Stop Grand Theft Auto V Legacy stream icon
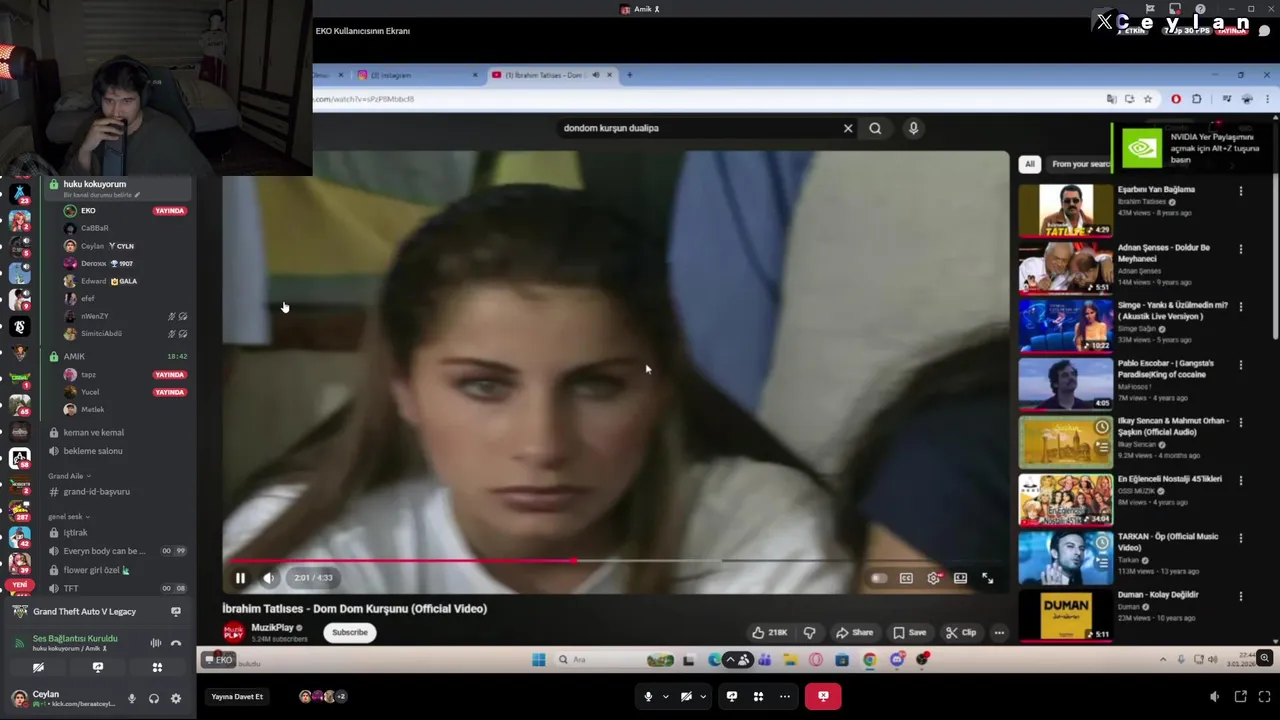This screenshot has width=1280, height=720. click(176, 611)
